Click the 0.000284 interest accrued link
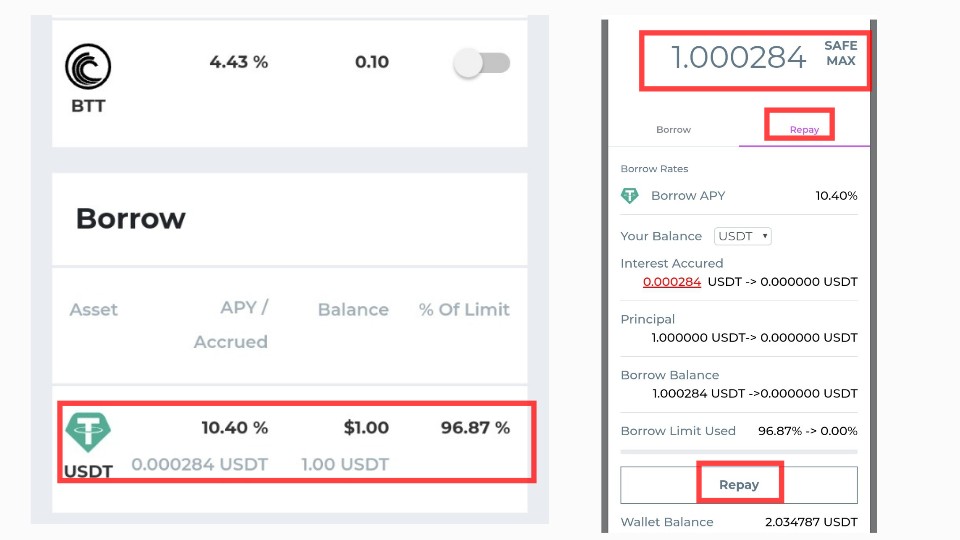 [x=672, y=282]
